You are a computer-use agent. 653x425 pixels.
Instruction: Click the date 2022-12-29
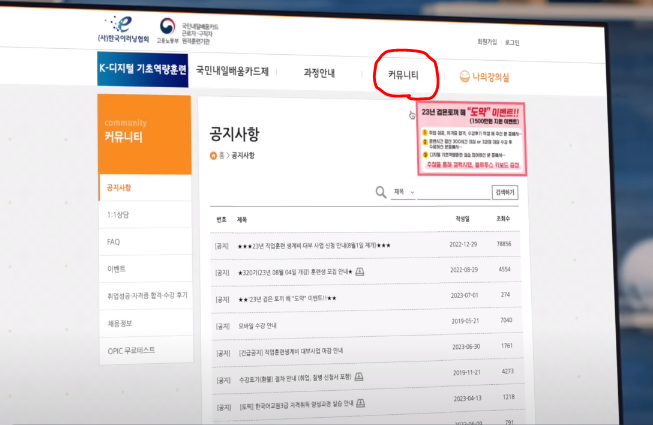463,244
